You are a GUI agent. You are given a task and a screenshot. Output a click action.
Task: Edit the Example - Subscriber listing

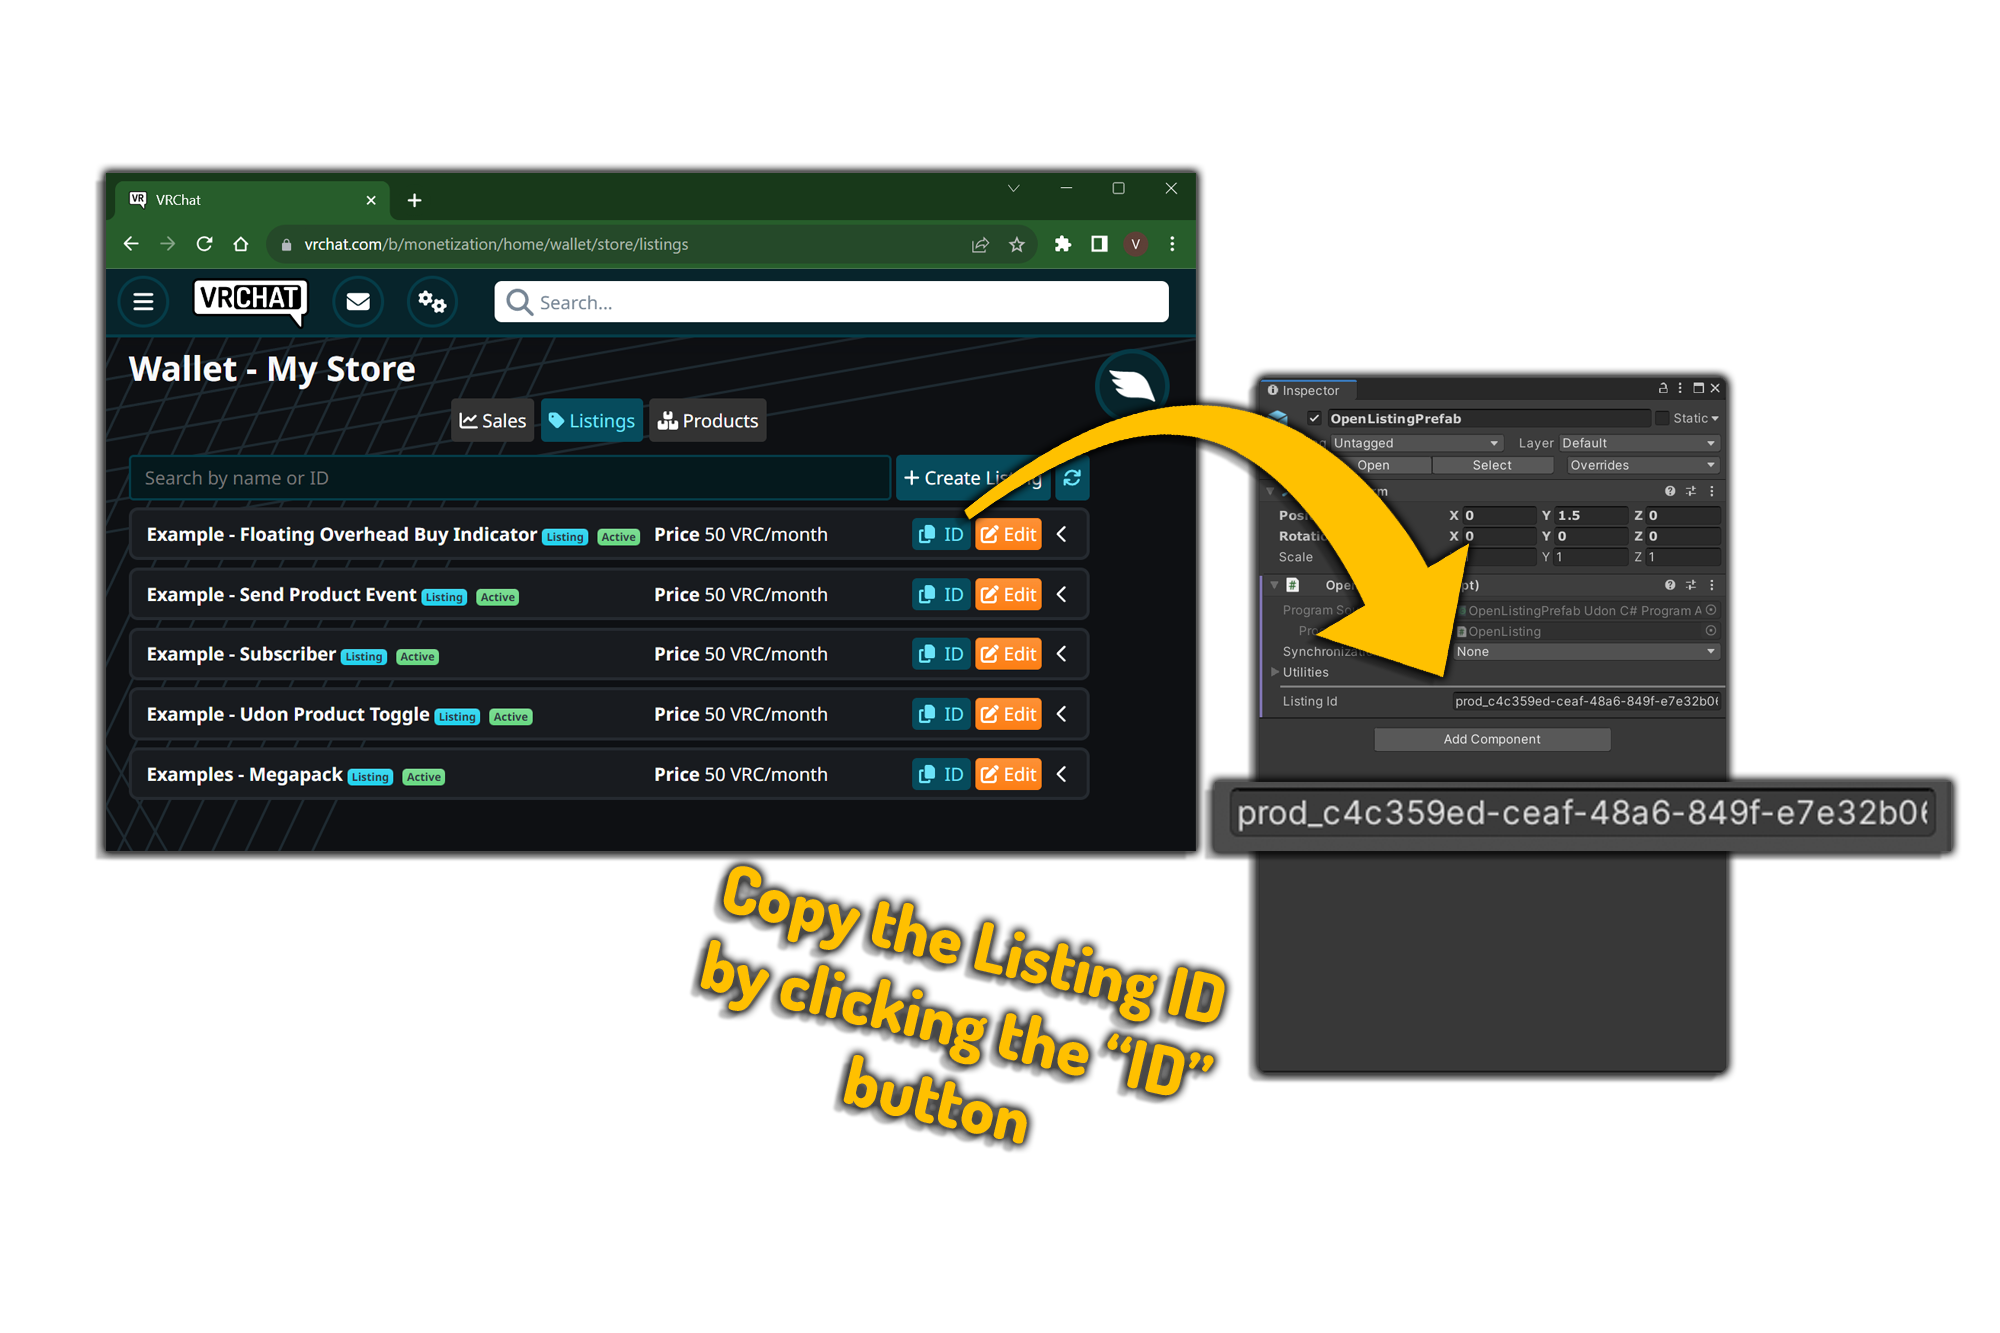[1008, 654]
